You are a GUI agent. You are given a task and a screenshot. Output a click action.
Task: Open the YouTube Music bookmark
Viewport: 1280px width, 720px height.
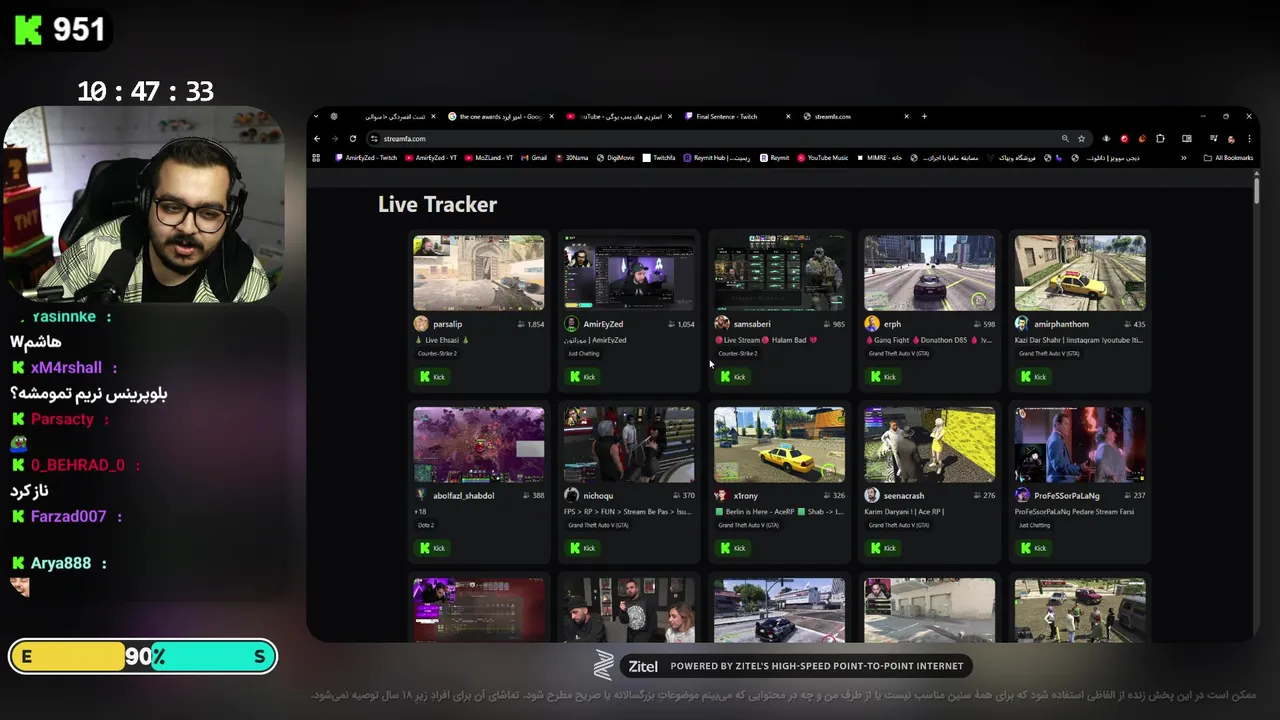822,158
